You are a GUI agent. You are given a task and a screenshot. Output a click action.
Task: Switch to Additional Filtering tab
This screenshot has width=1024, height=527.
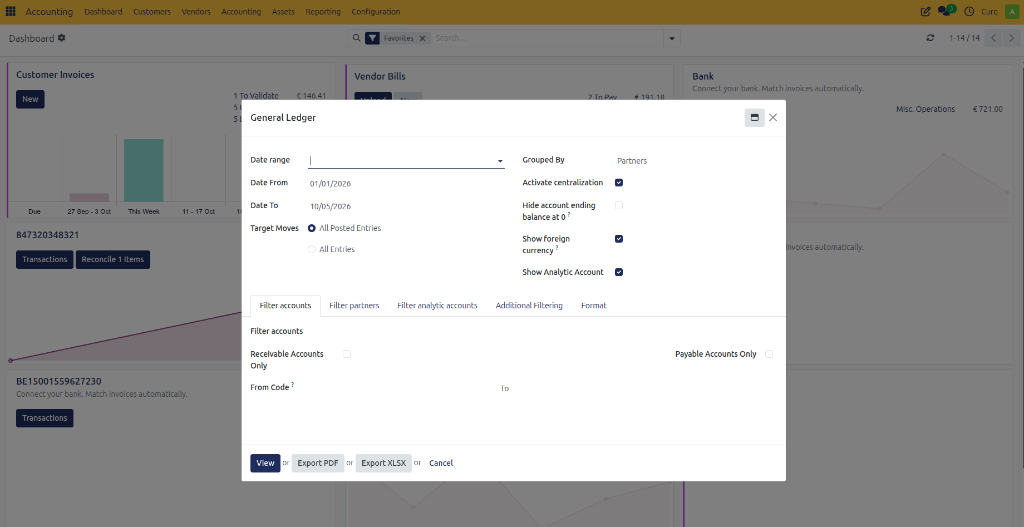click(529, 306)
